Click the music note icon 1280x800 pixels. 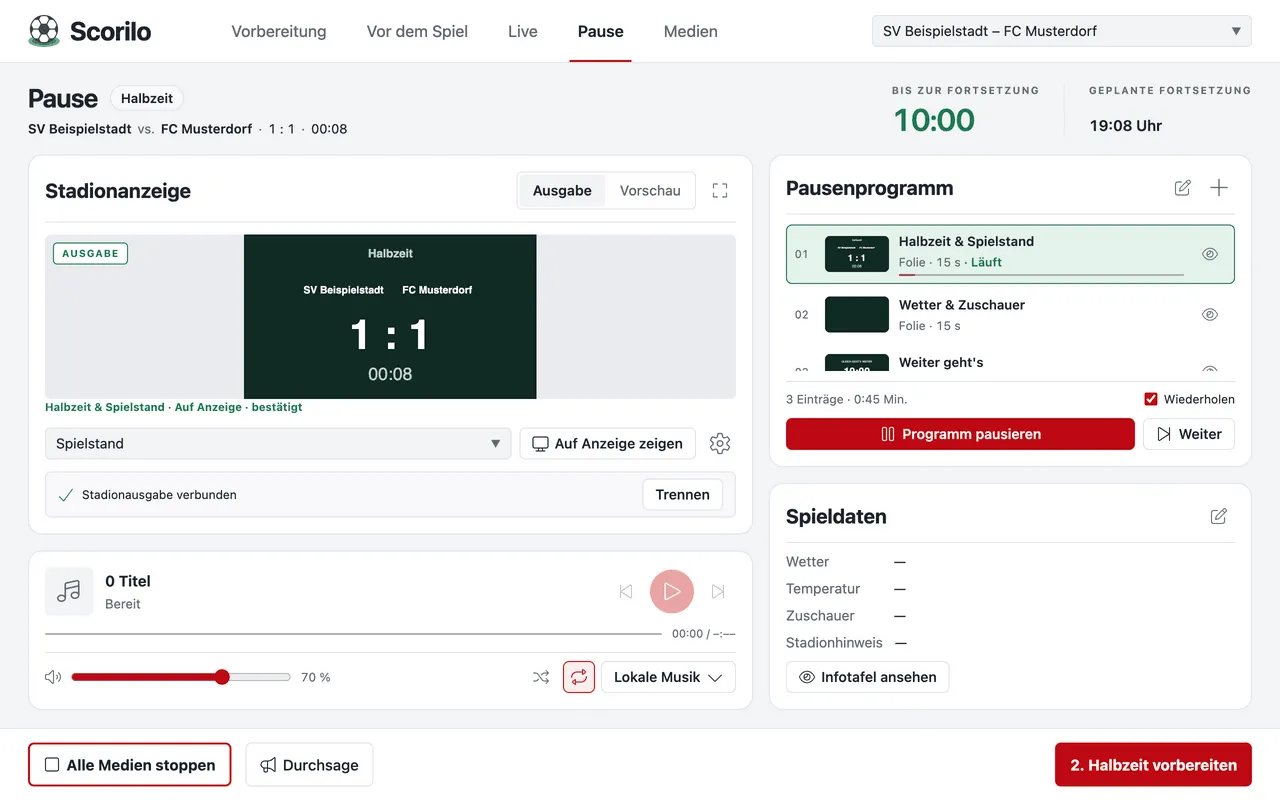pyautogui.click(x=69, y=592)
